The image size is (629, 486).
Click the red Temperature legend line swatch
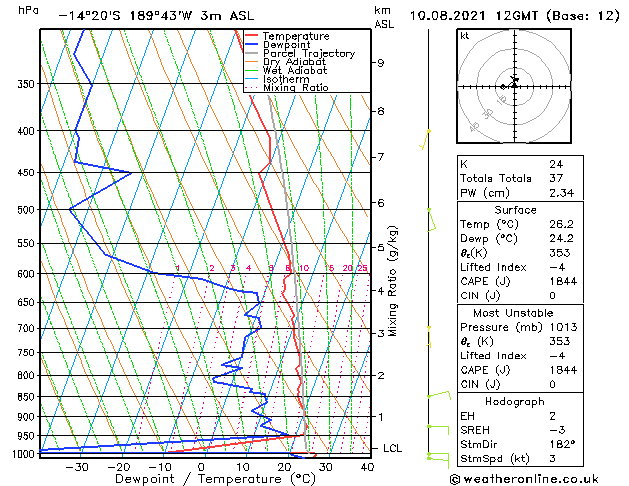[252, 36]
